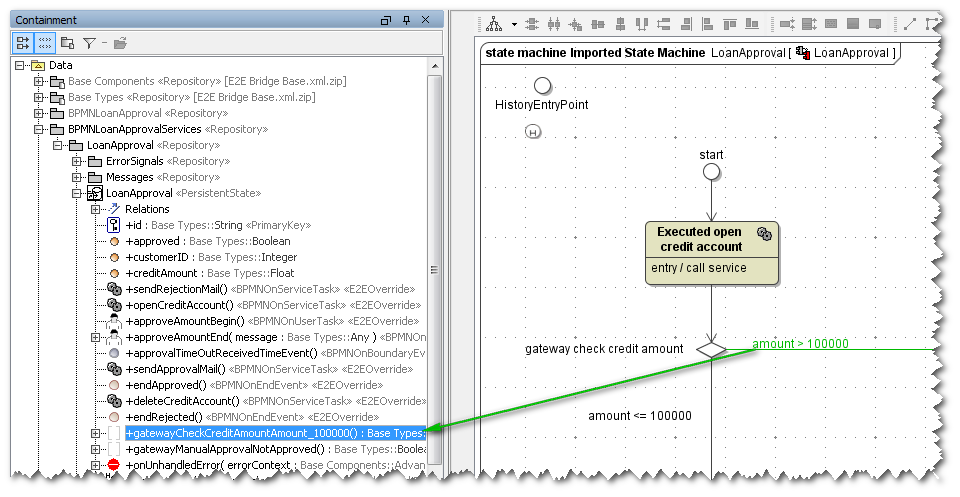Expand the Messages repository node
Screen dimensions: 960x497
77,177
